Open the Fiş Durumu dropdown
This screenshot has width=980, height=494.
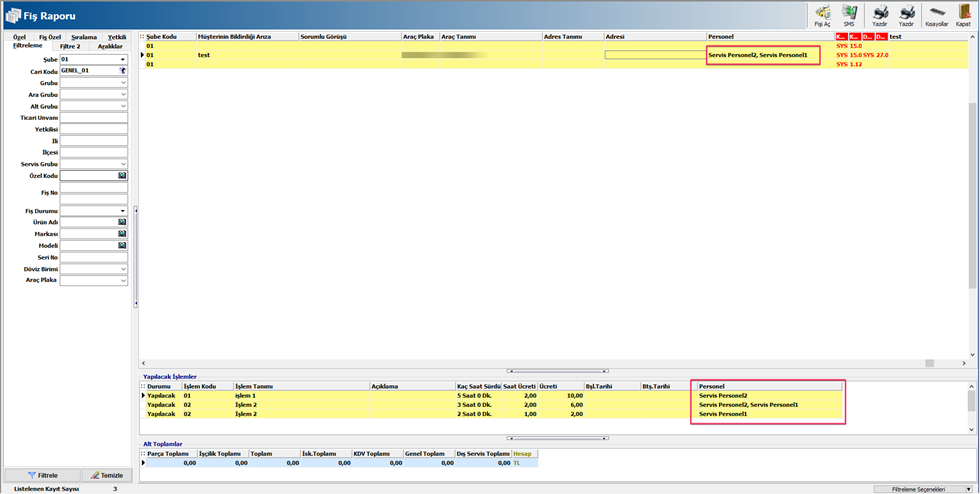123,211
